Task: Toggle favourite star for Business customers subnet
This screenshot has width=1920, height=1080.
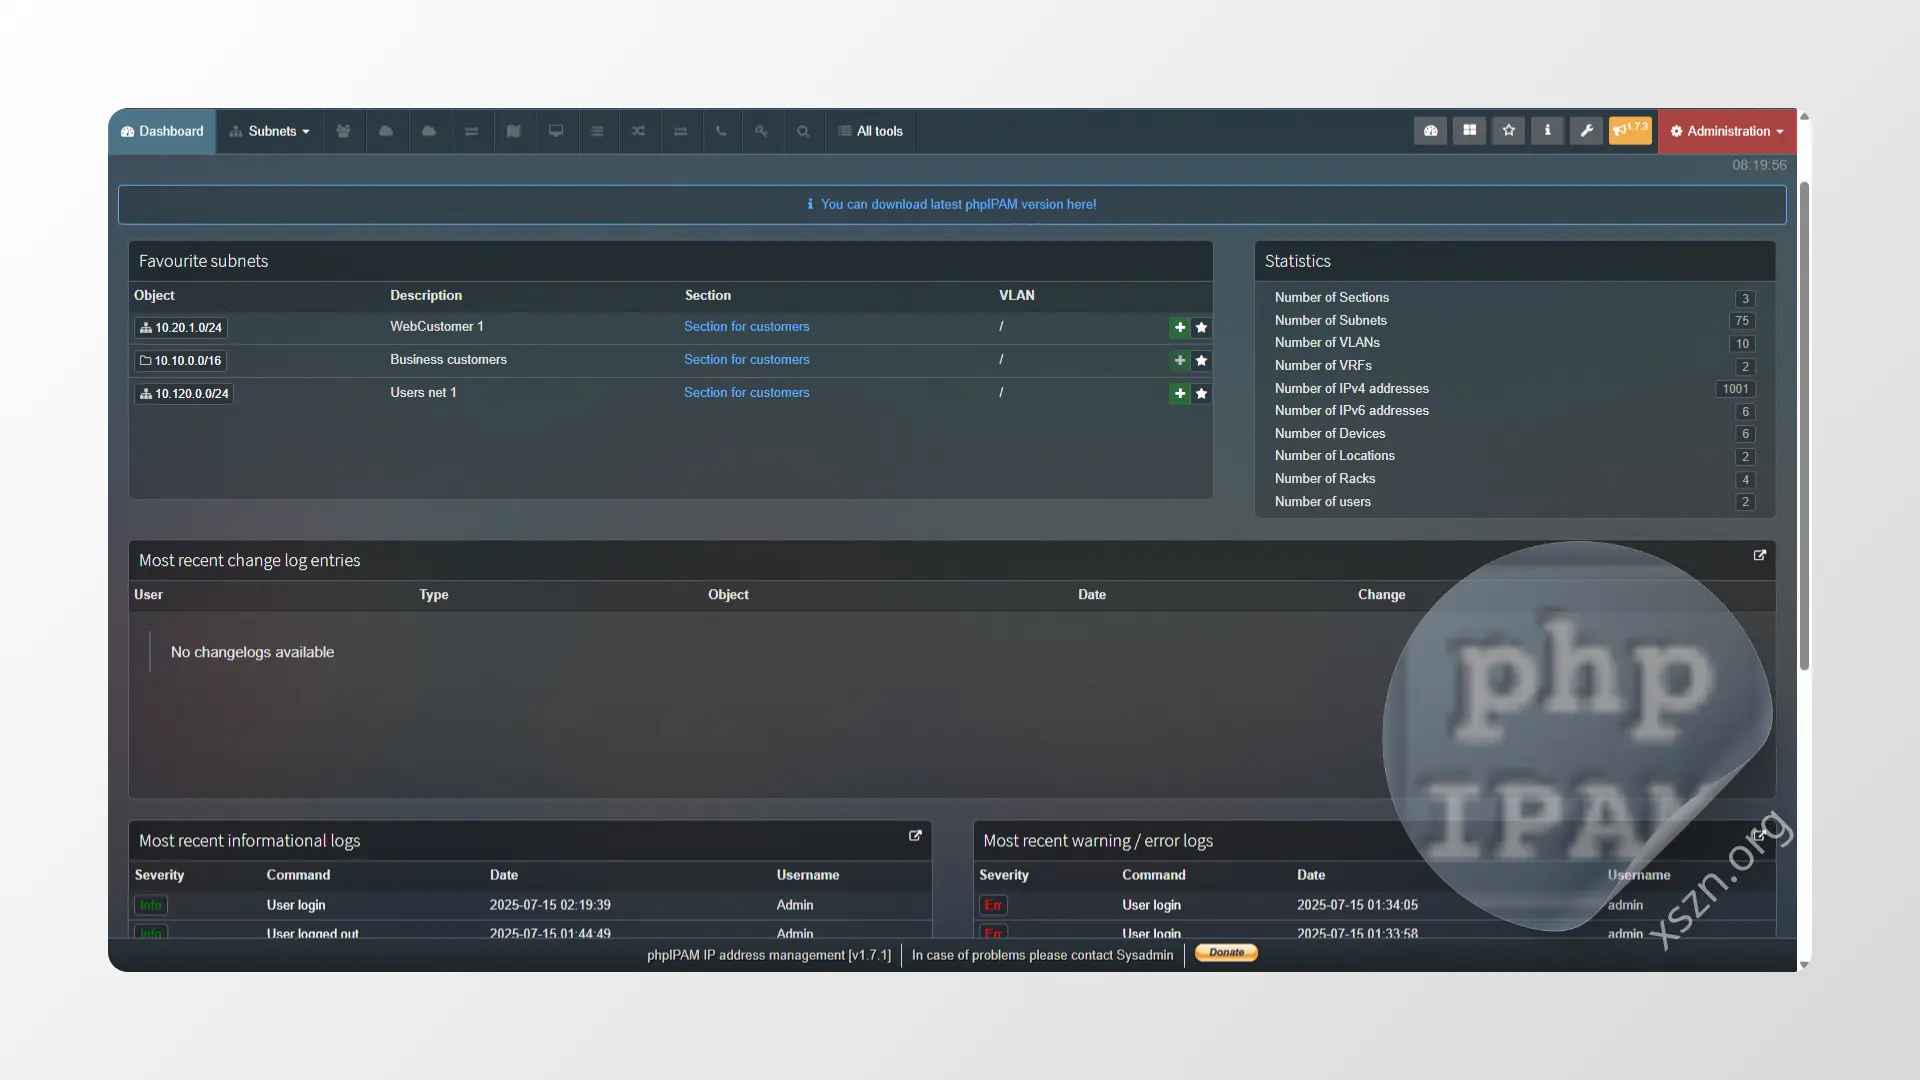Action: [1201, 360]
